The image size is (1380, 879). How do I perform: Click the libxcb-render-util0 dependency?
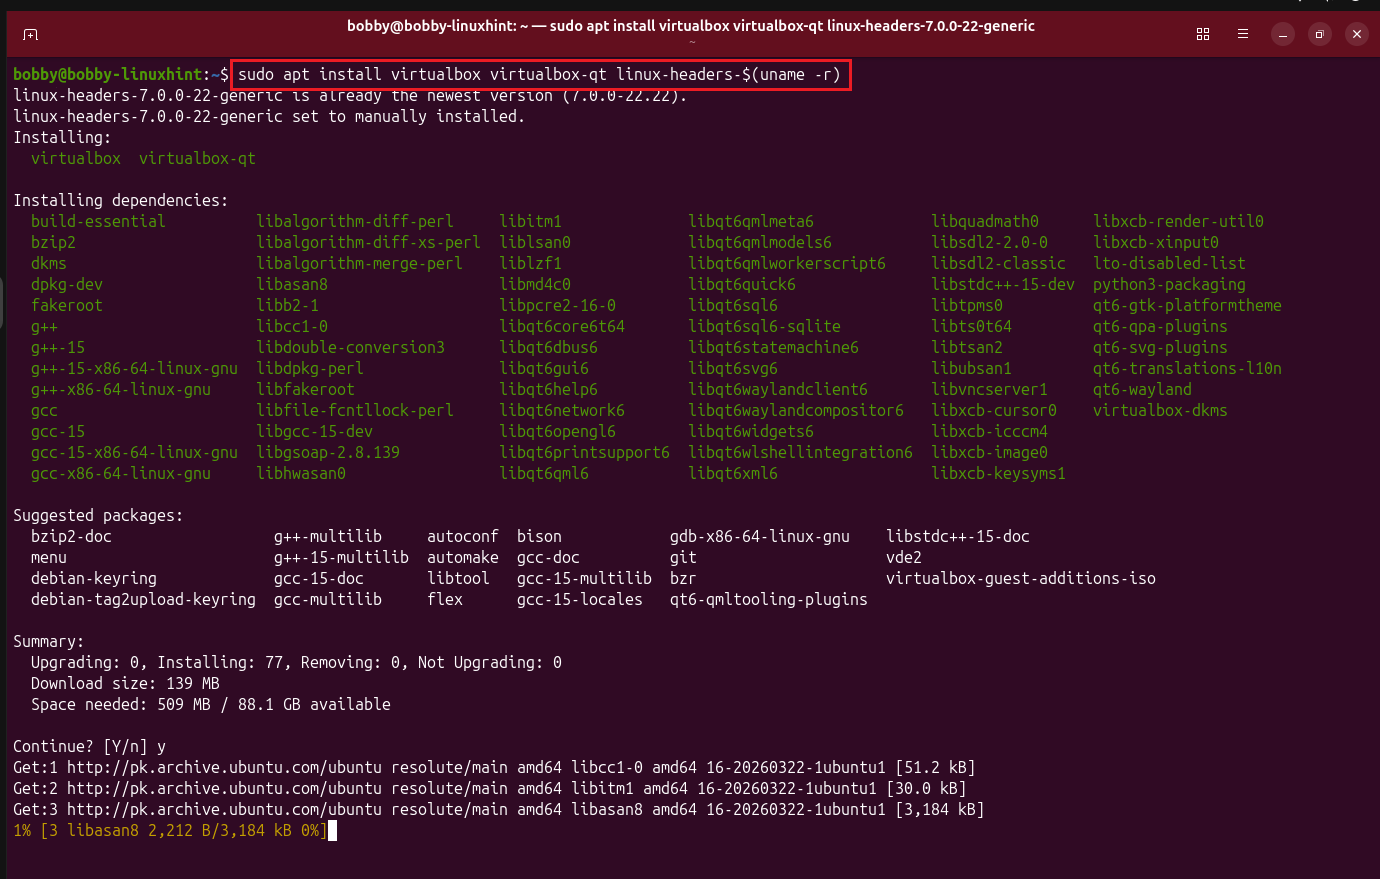pos(1178,221)
